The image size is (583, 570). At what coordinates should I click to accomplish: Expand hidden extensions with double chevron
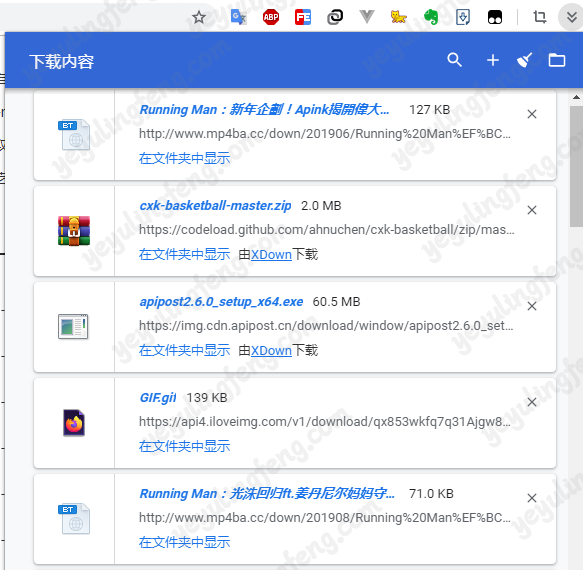[571, 17]
